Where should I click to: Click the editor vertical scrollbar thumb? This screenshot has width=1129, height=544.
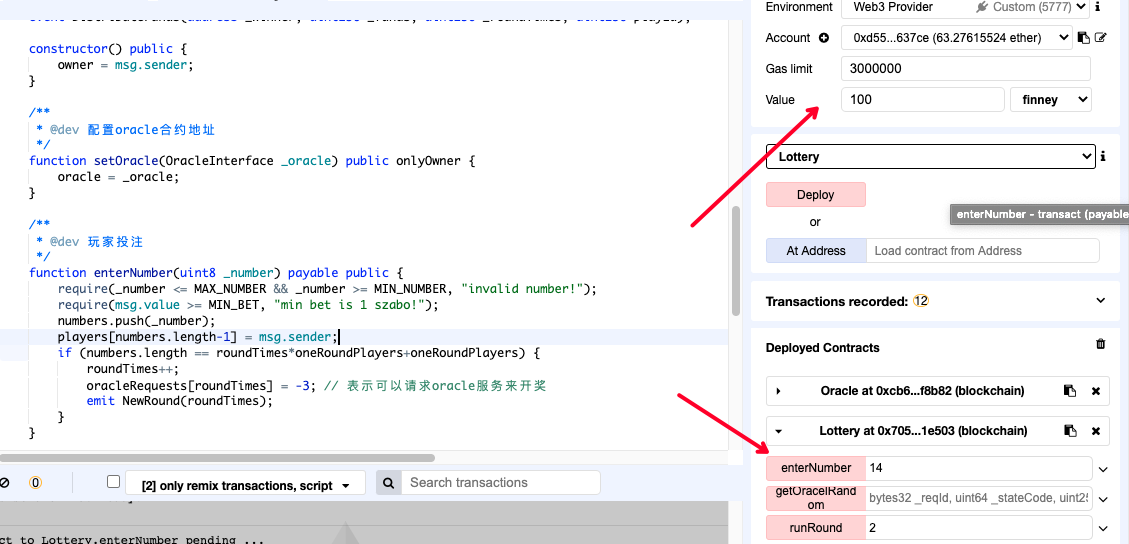click(x=735, y=261)
